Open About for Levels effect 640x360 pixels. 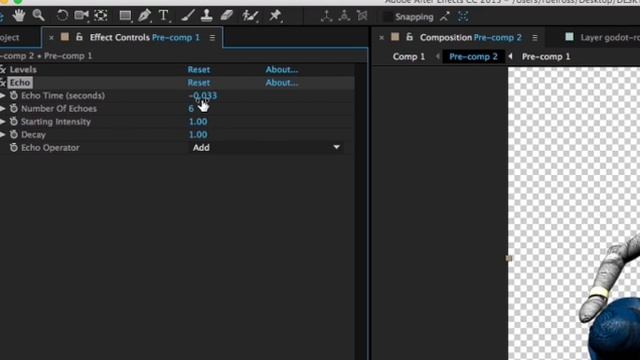point(282,69)
